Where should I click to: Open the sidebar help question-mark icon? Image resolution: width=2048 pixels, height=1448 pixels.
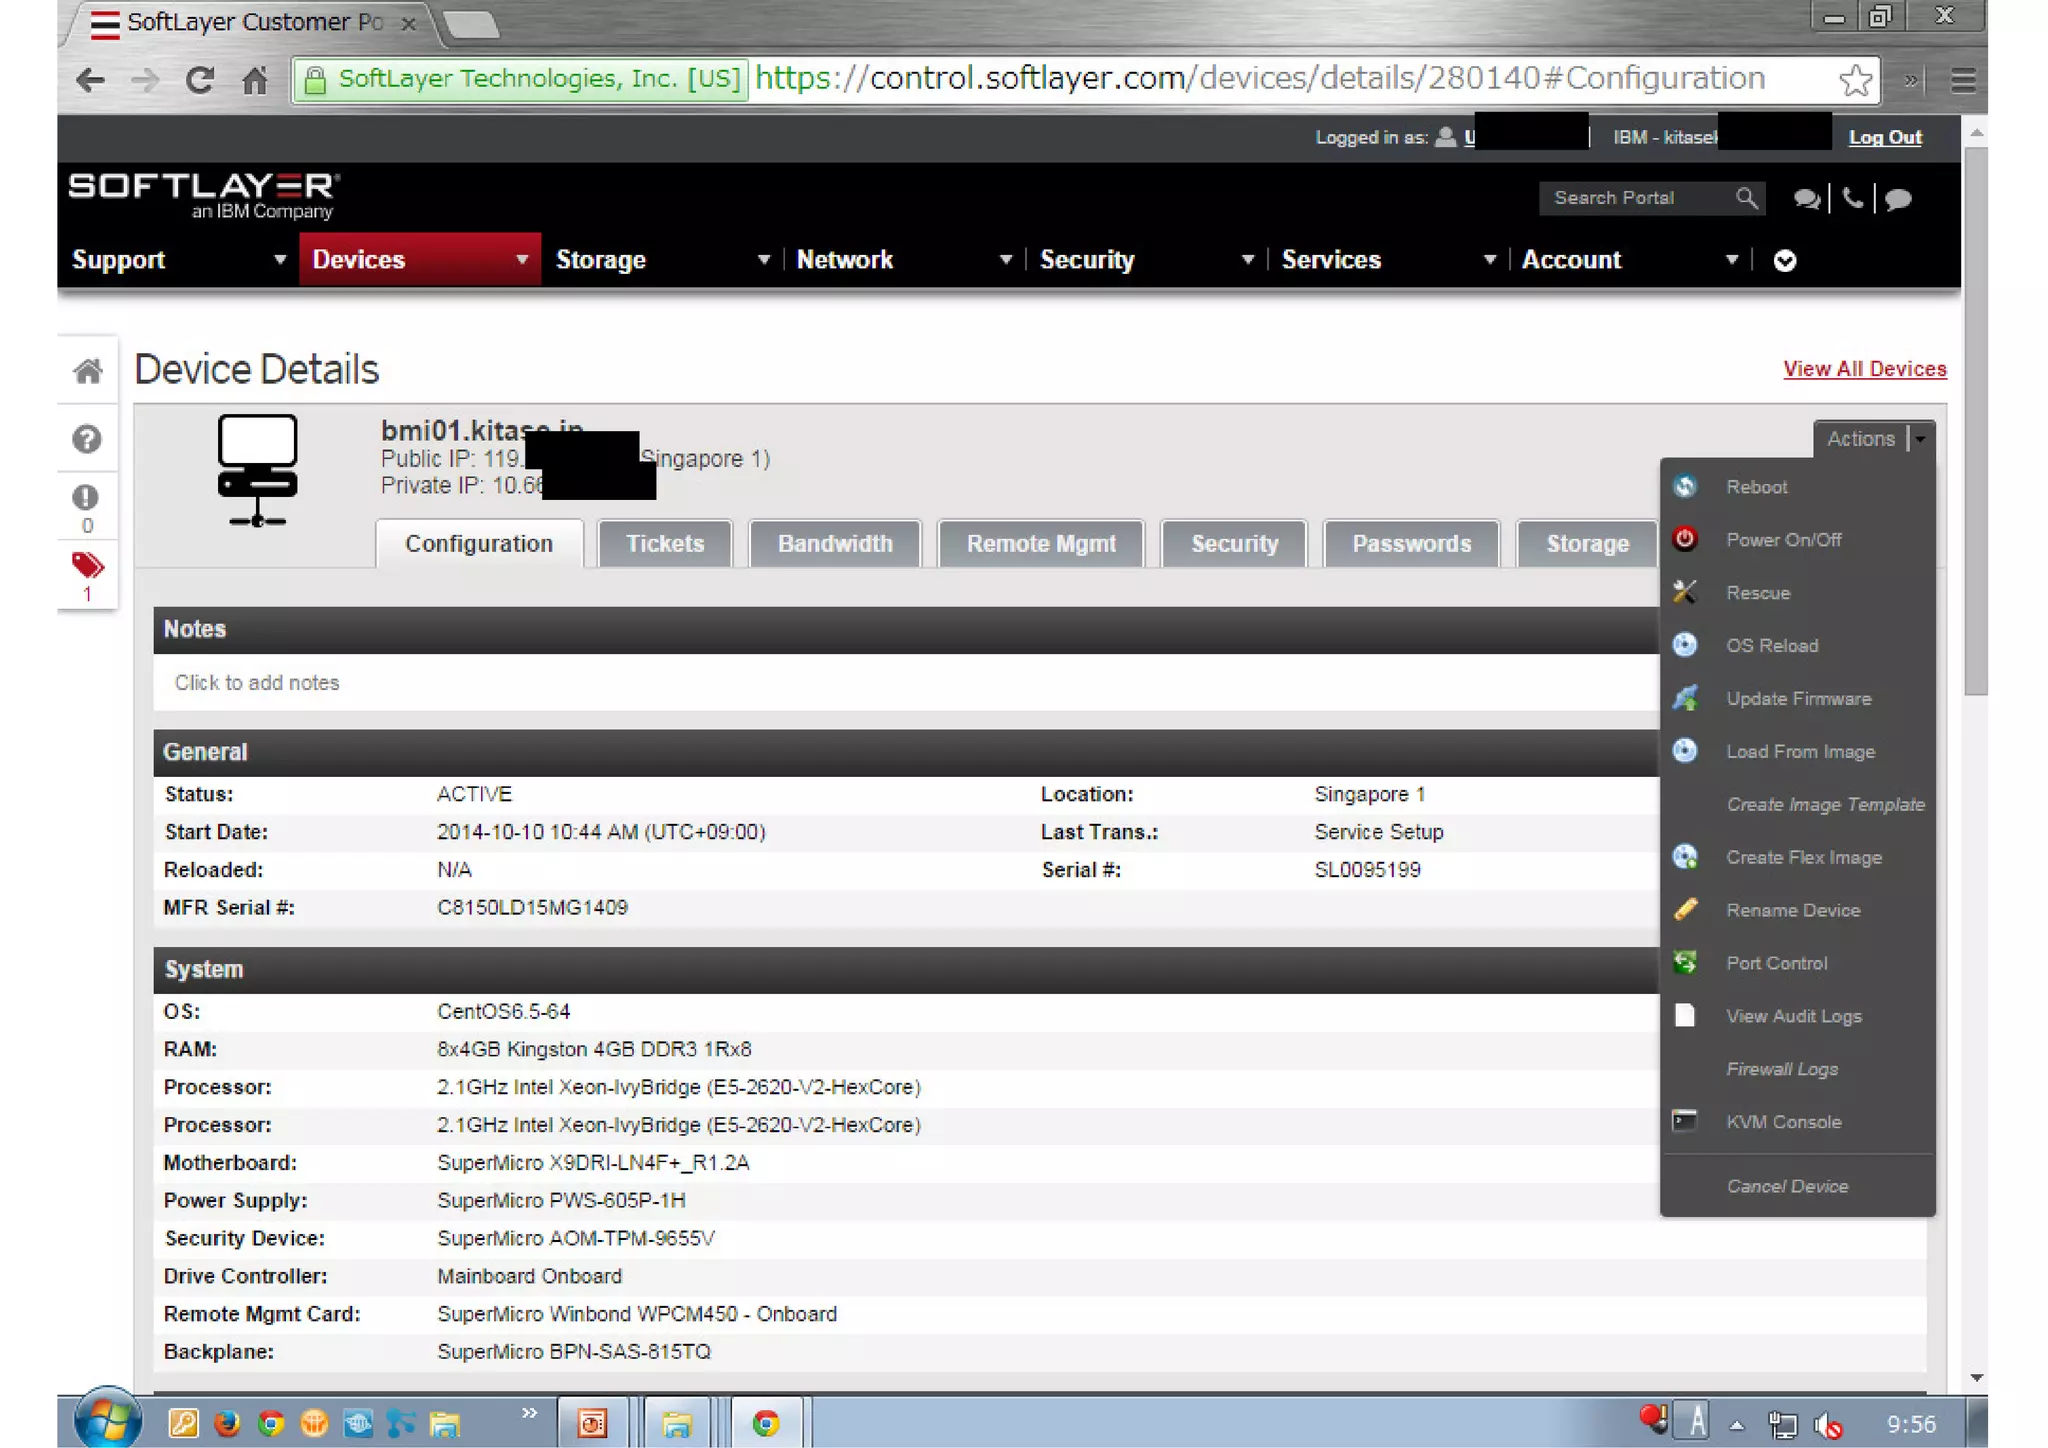(87, 439)
